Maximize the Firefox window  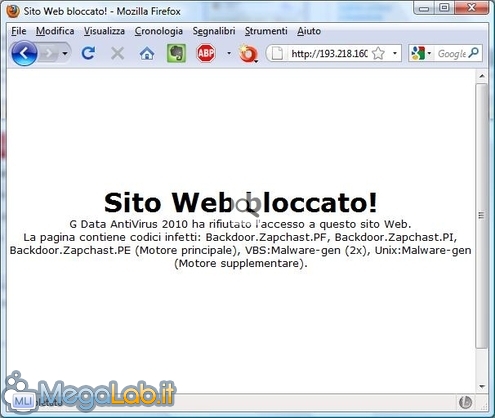point(444,8)
